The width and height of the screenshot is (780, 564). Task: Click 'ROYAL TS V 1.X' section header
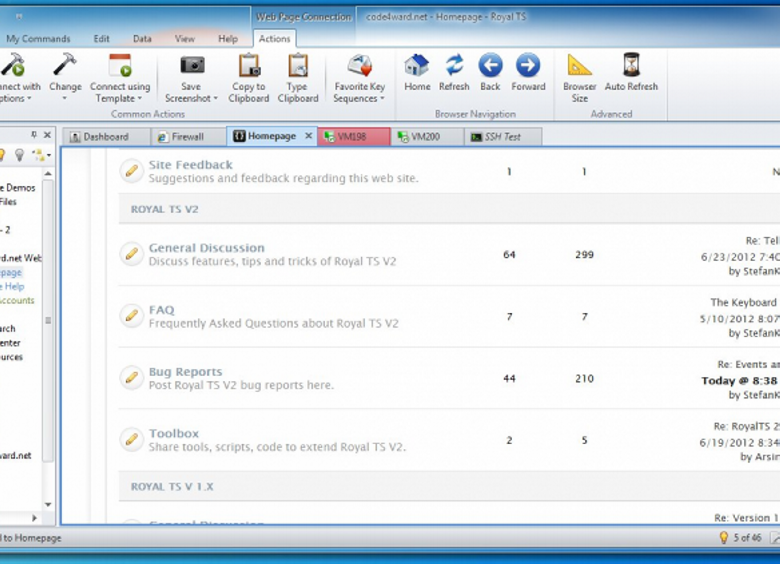(x=172, y=486)
